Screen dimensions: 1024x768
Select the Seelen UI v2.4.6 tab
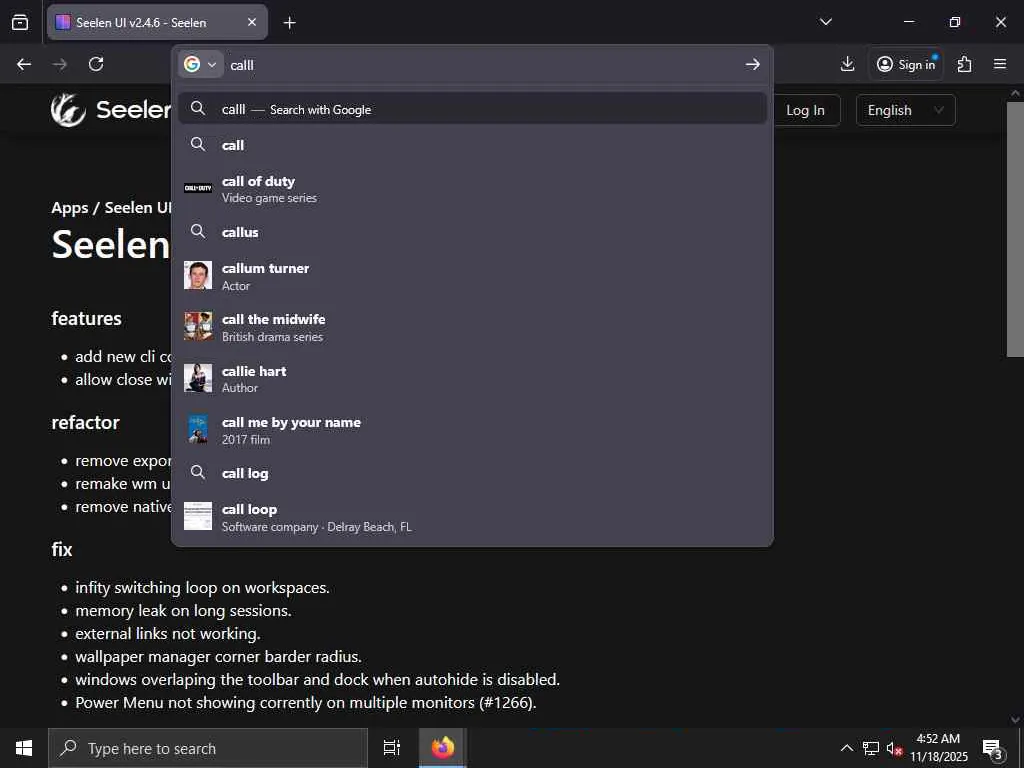[x=157, y=22]
